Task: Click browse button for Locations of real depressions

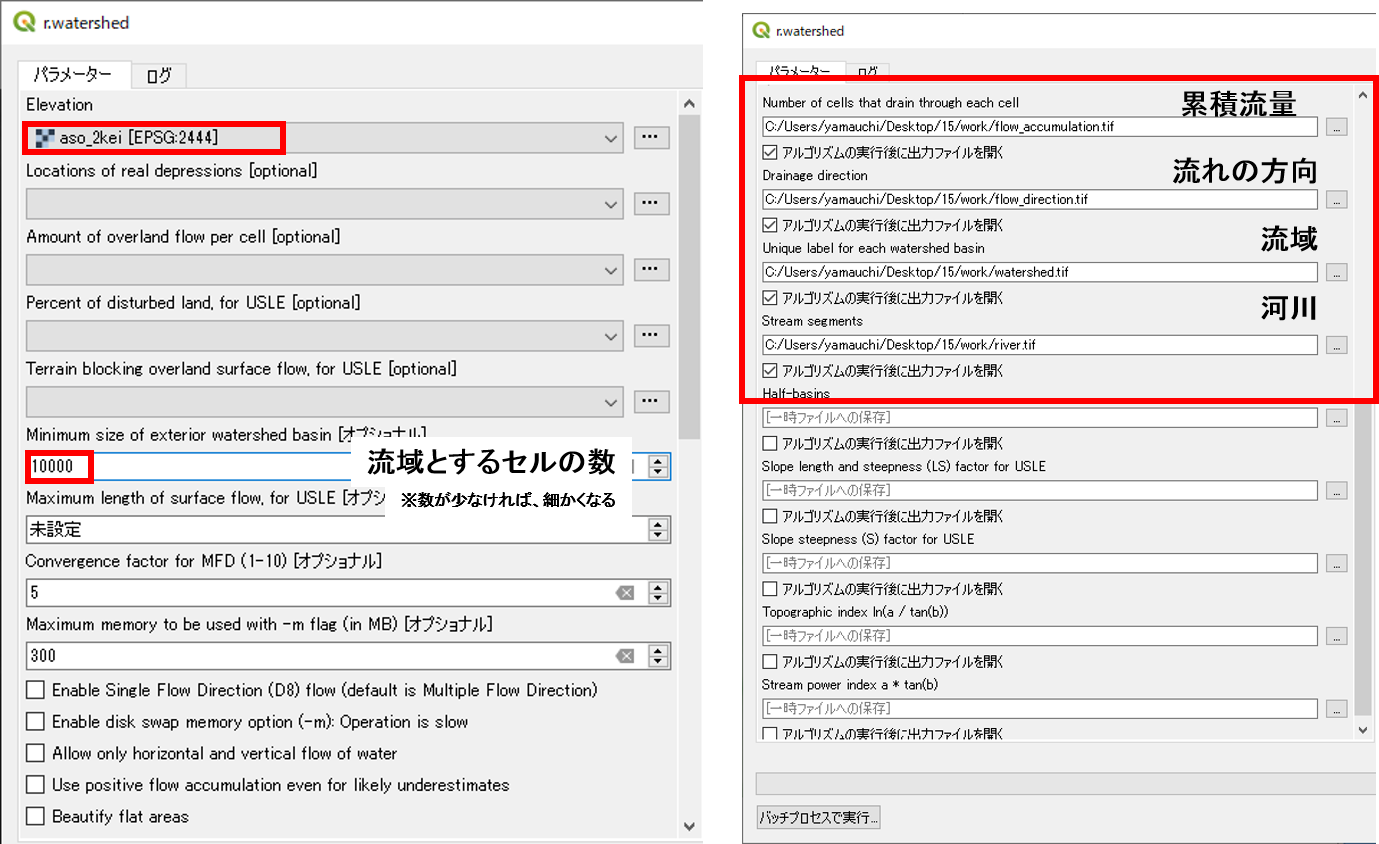Action: pos(652,204)
